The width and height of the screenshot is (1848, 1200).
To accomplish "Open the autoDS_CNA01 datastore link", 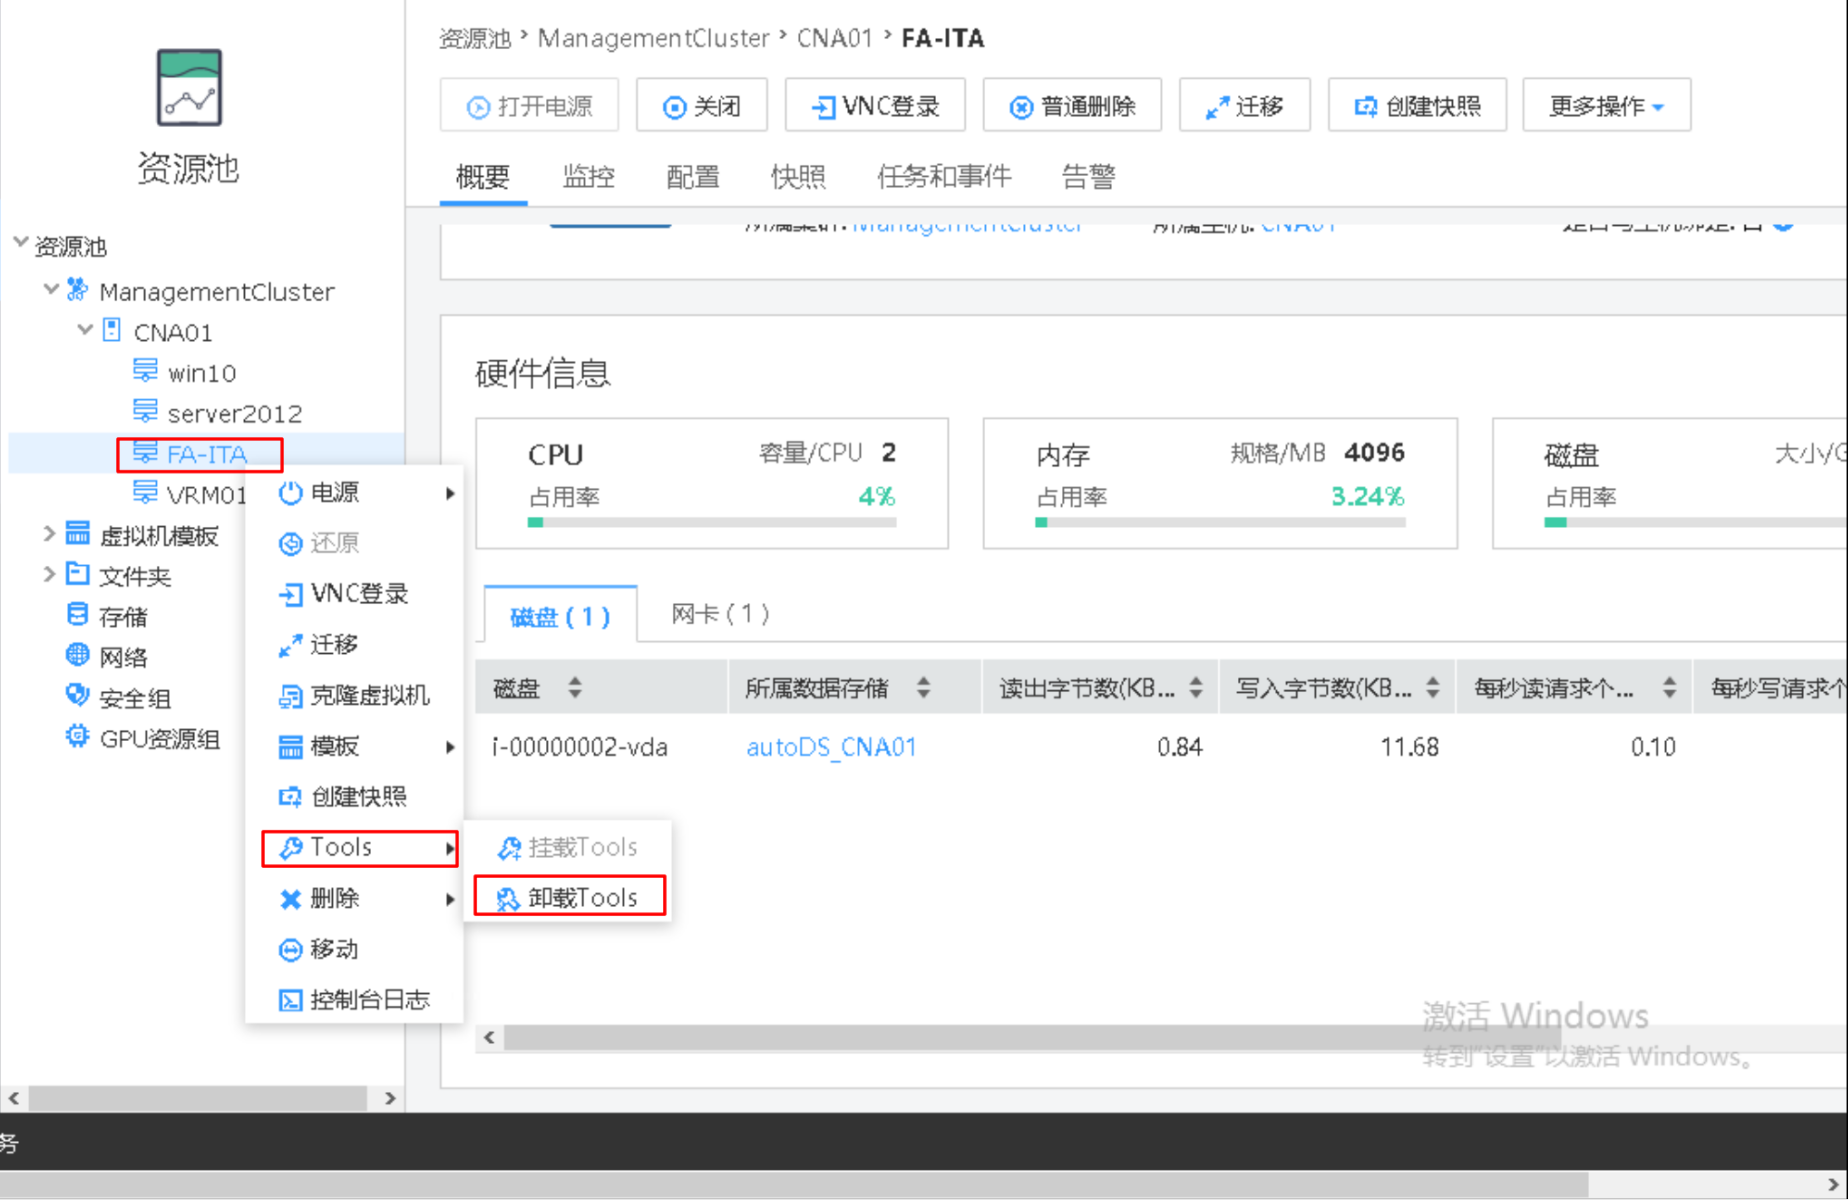I will pos(831,747).
